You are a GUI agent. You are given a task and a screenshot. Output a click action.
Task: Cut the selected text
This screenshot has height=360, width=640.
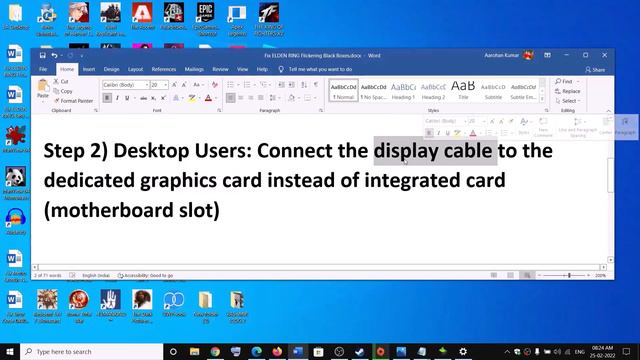click(x=61, y=82)
